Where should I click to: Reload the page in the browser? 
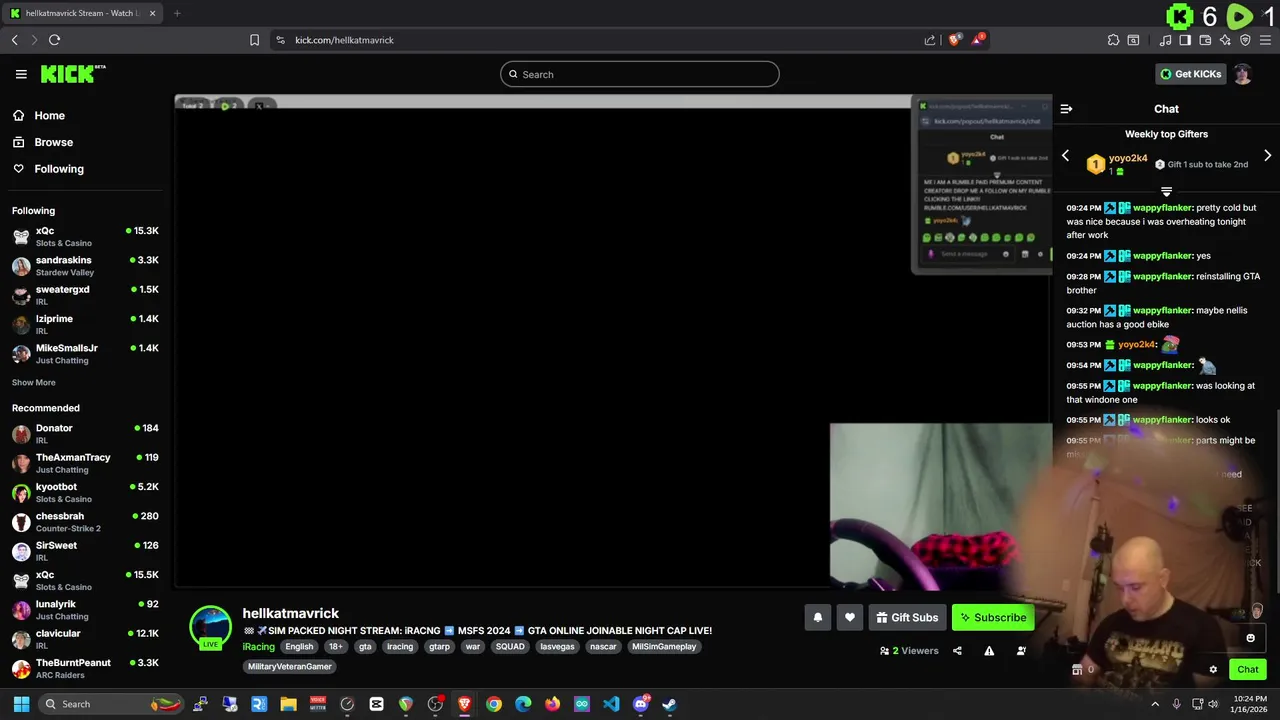pyautogui.click(x=54, y=40)
